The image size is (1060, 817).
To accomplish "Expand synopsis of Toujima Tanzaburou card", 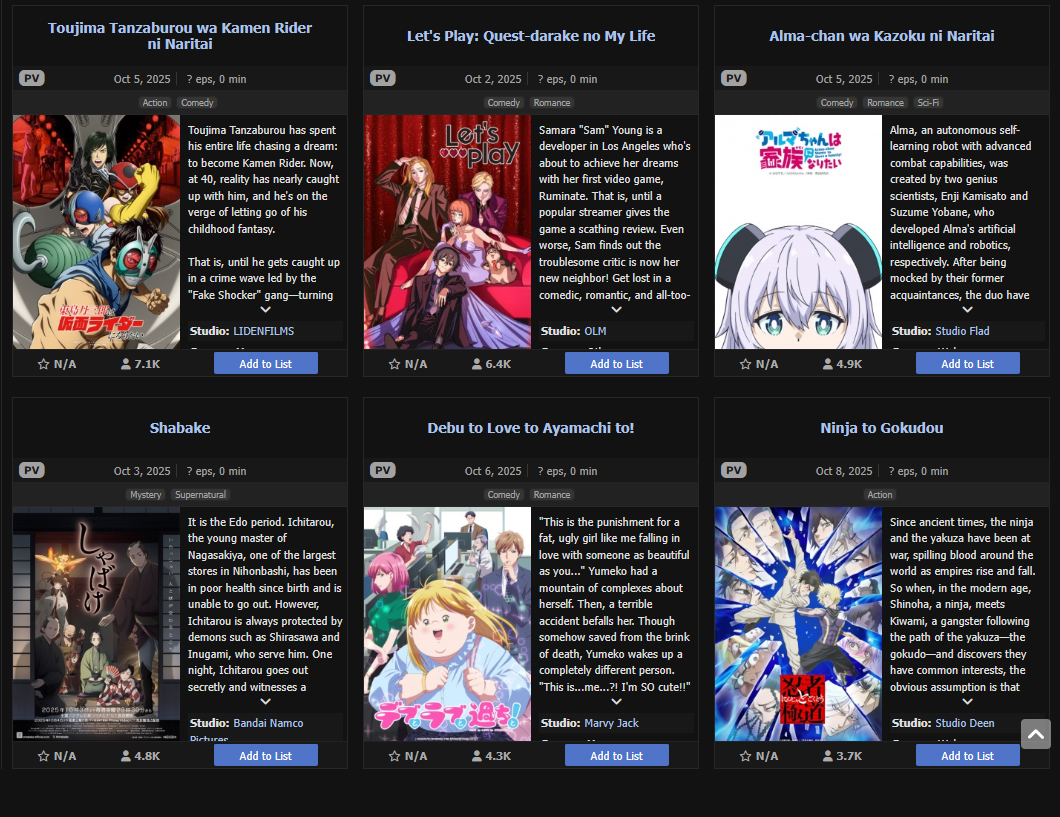I will 266,310.
